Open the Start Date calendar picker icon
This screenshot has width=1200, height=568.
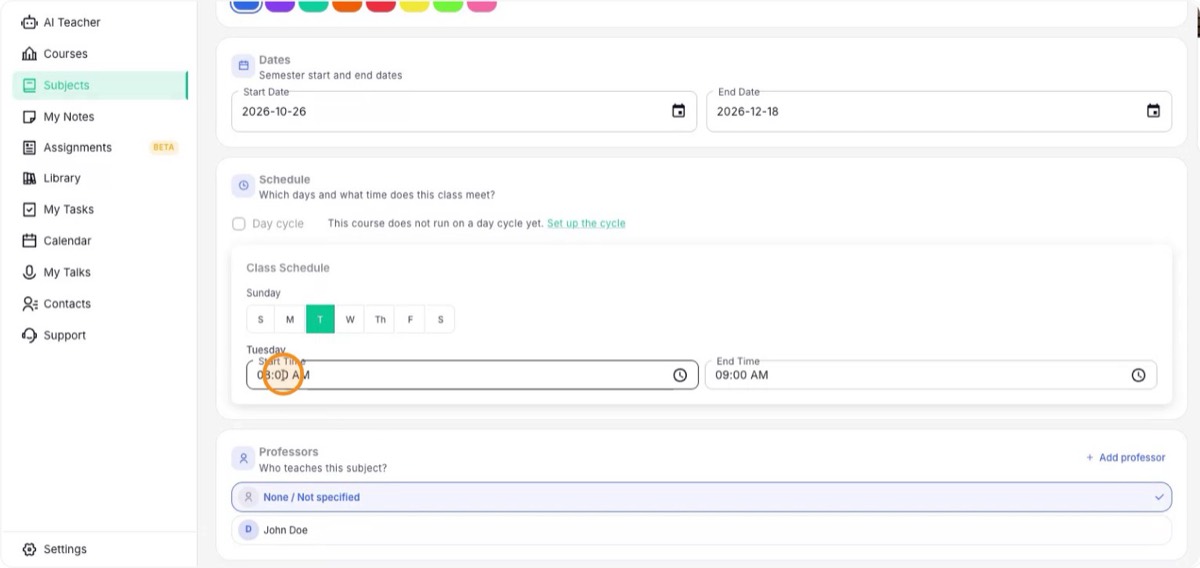tap(678, 111)
